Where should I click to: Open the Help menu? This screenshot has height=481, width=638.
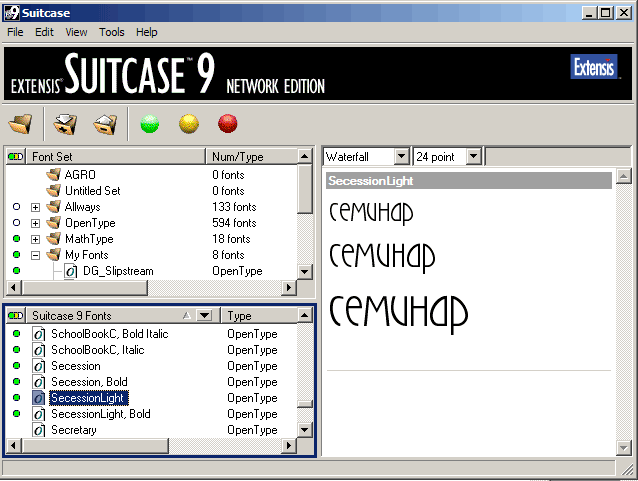(x=146, y=32)
